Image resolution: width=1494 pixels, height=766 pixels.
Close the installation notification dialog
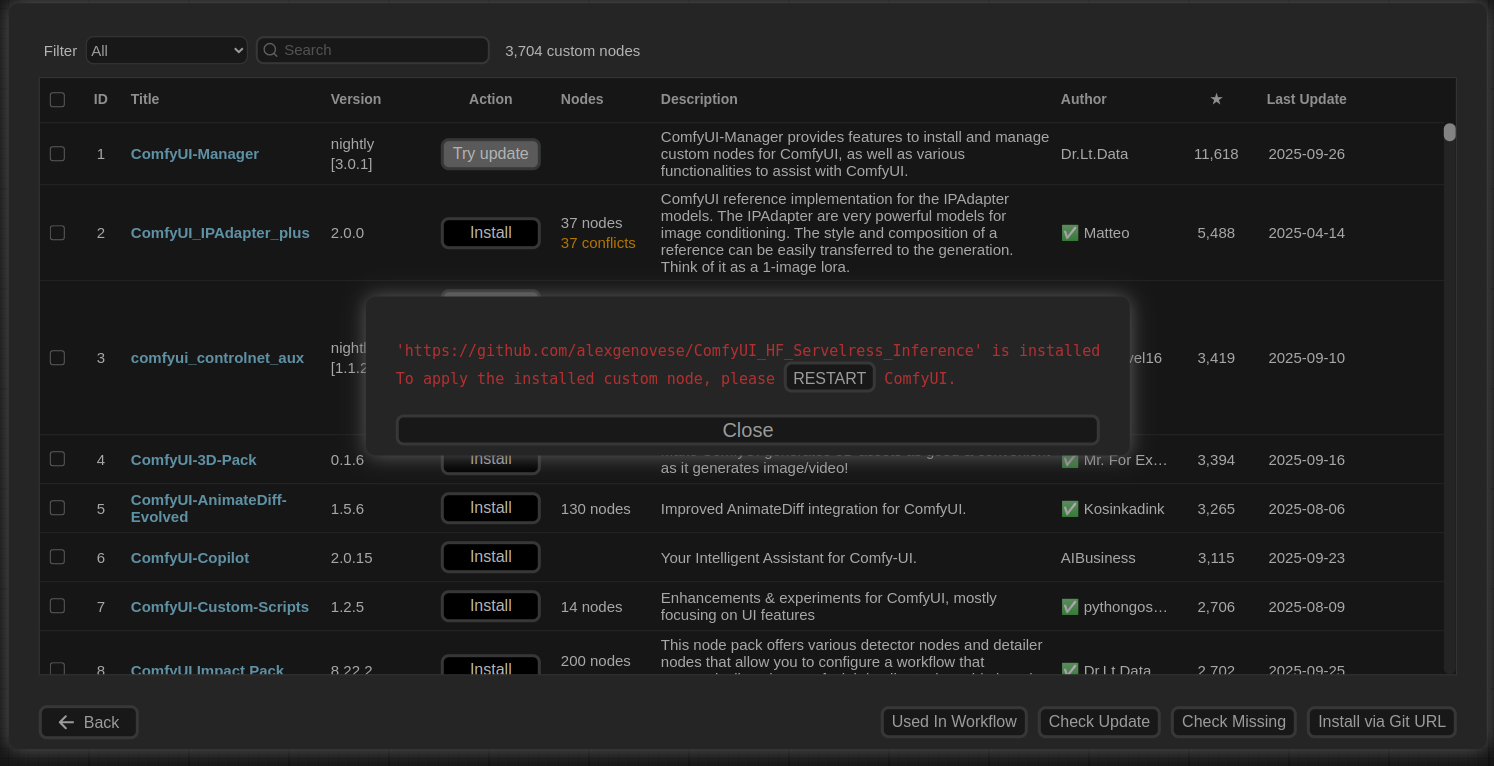pyautogui.click(x=747, y=429)
